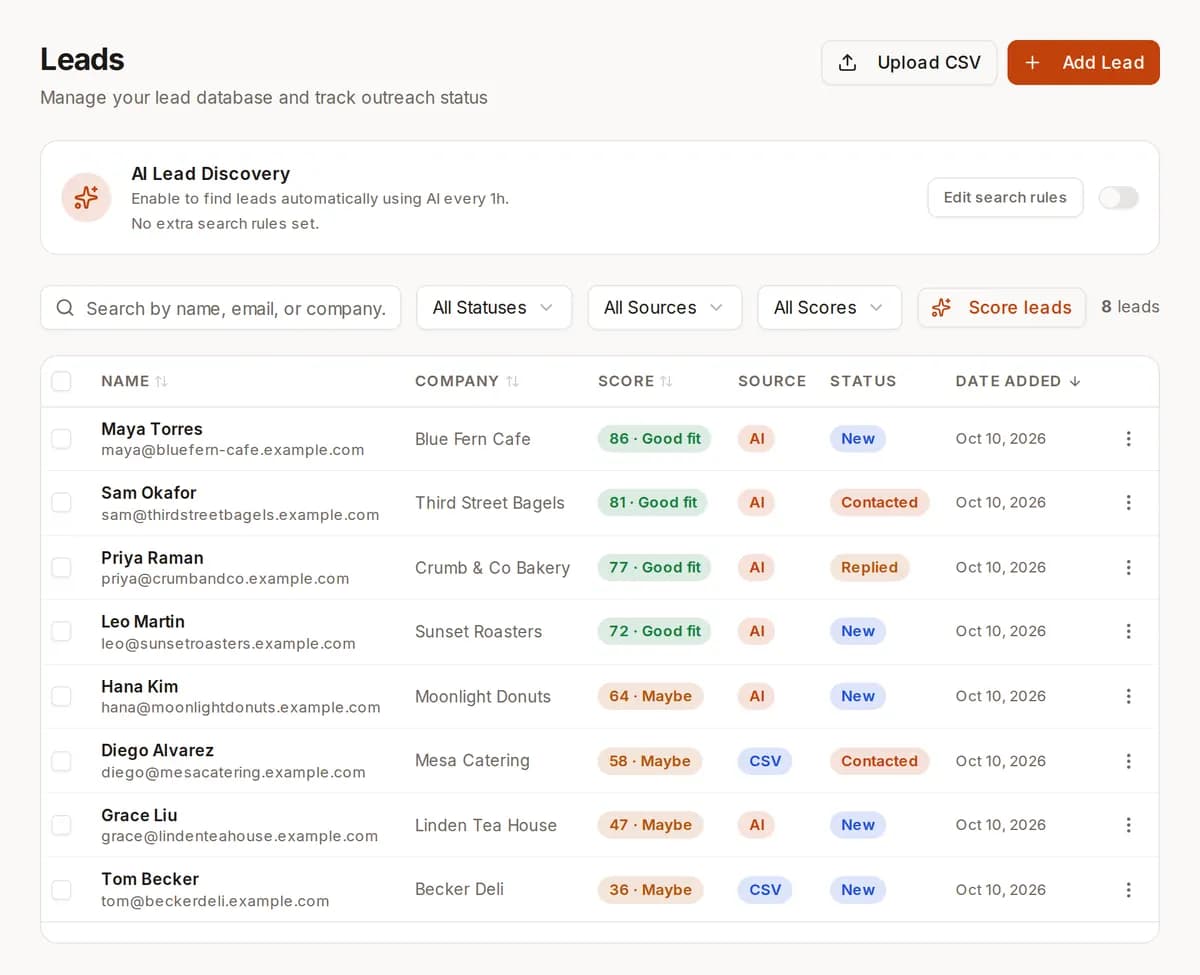The height and width of the screenshot is (975, 1200).
Task: Click the Source column header
Action: click(772, 381)
